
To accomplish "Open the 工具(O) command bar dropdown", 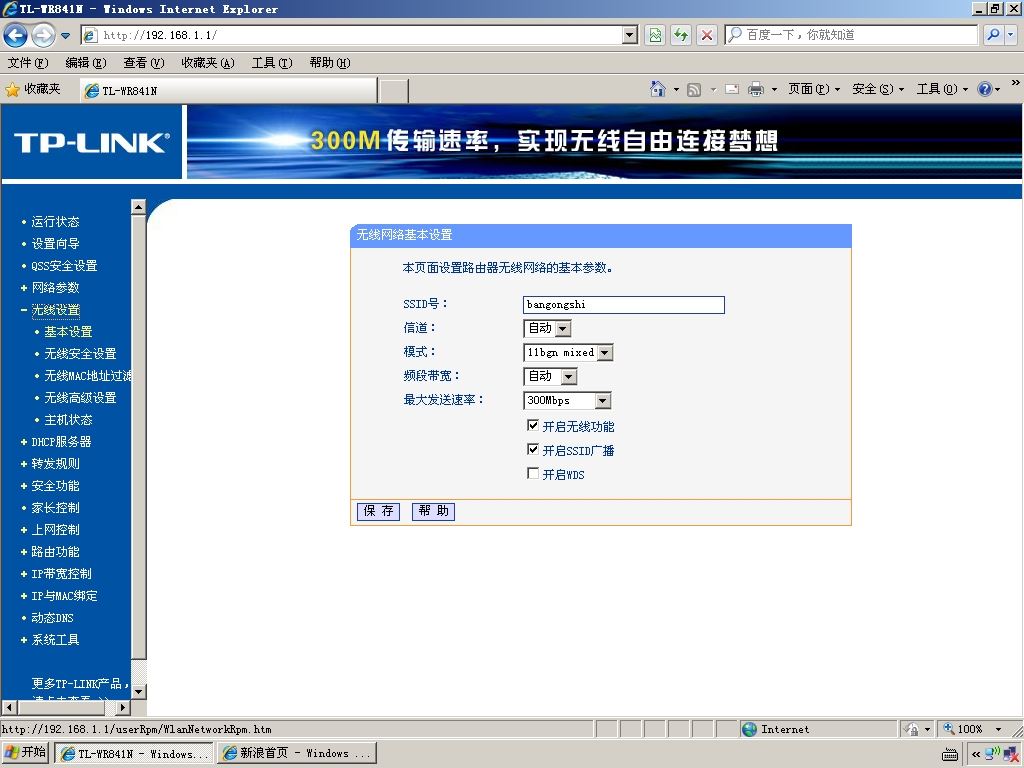I will point(942,89).
